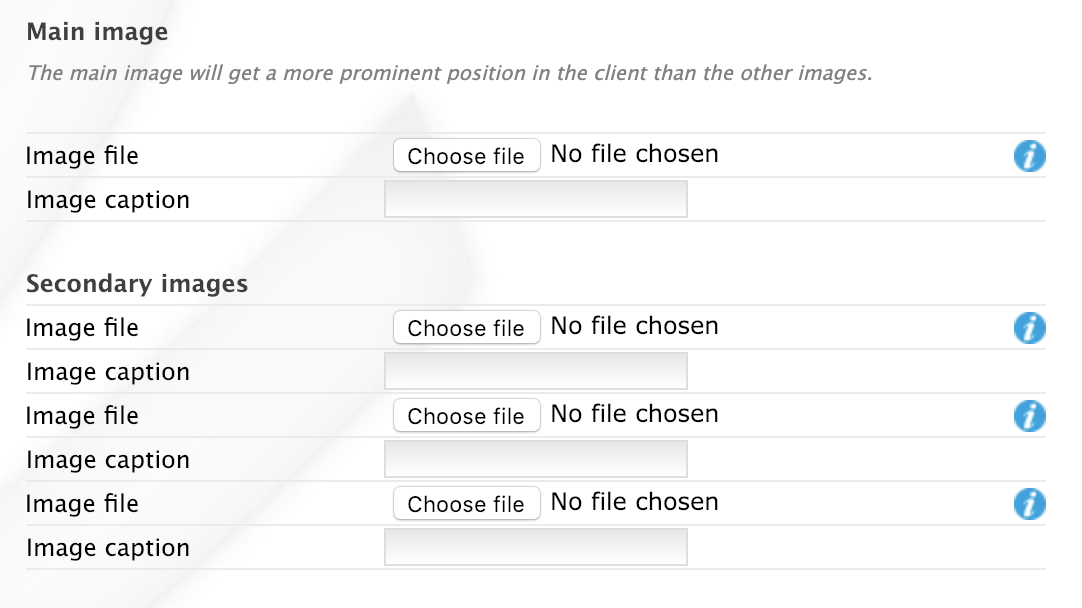Focus the third secondary image caption field
1082x608 pixels.
536,547
